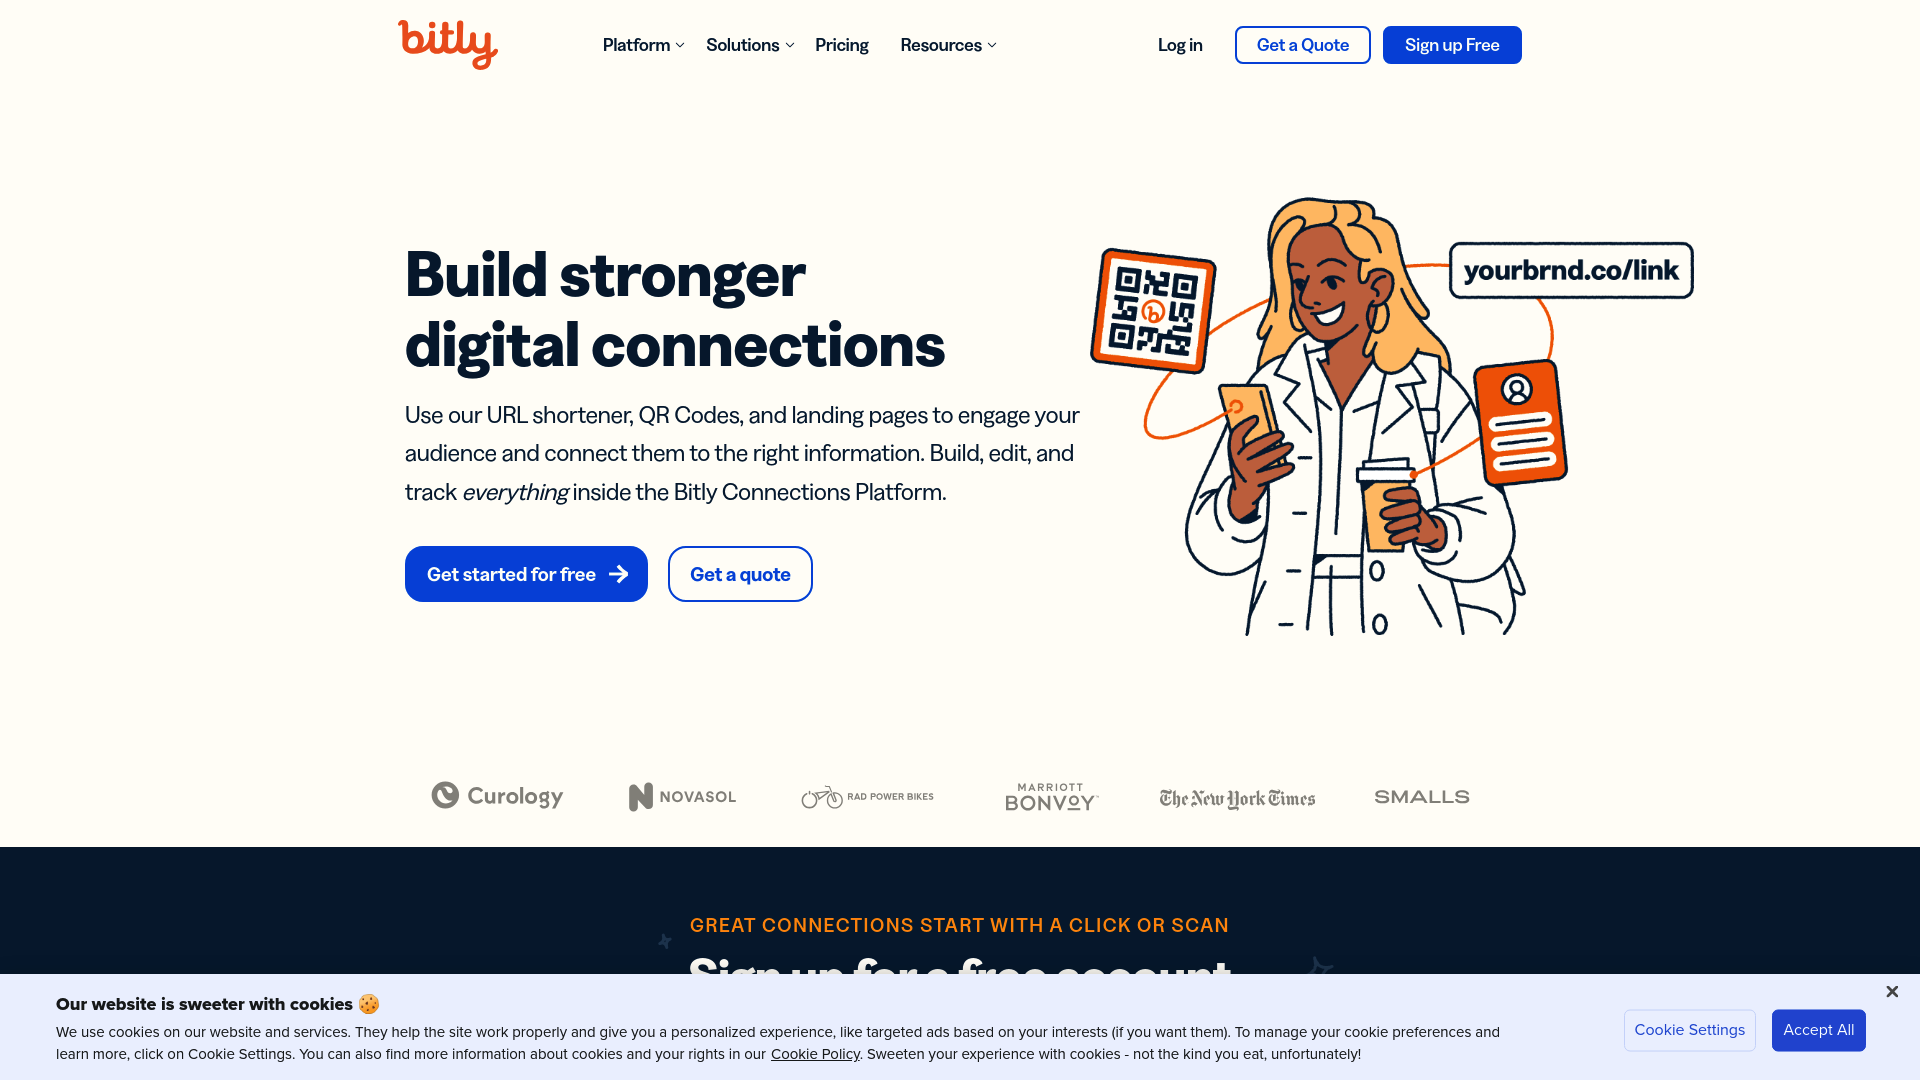Close the cookie consent banner
This screenshot has height=1080, width=1920.
click(x=1892, y=992)
